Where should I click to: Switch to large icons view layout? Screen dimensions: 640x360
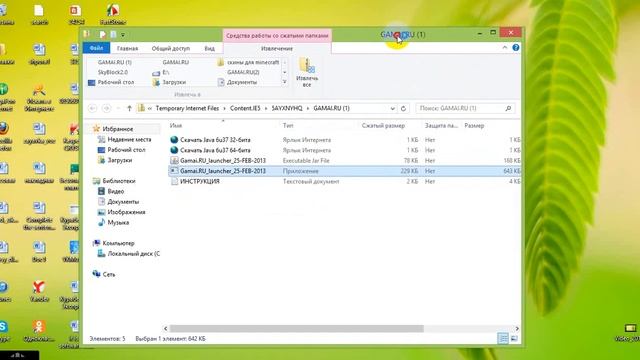(x=514, y=338)
